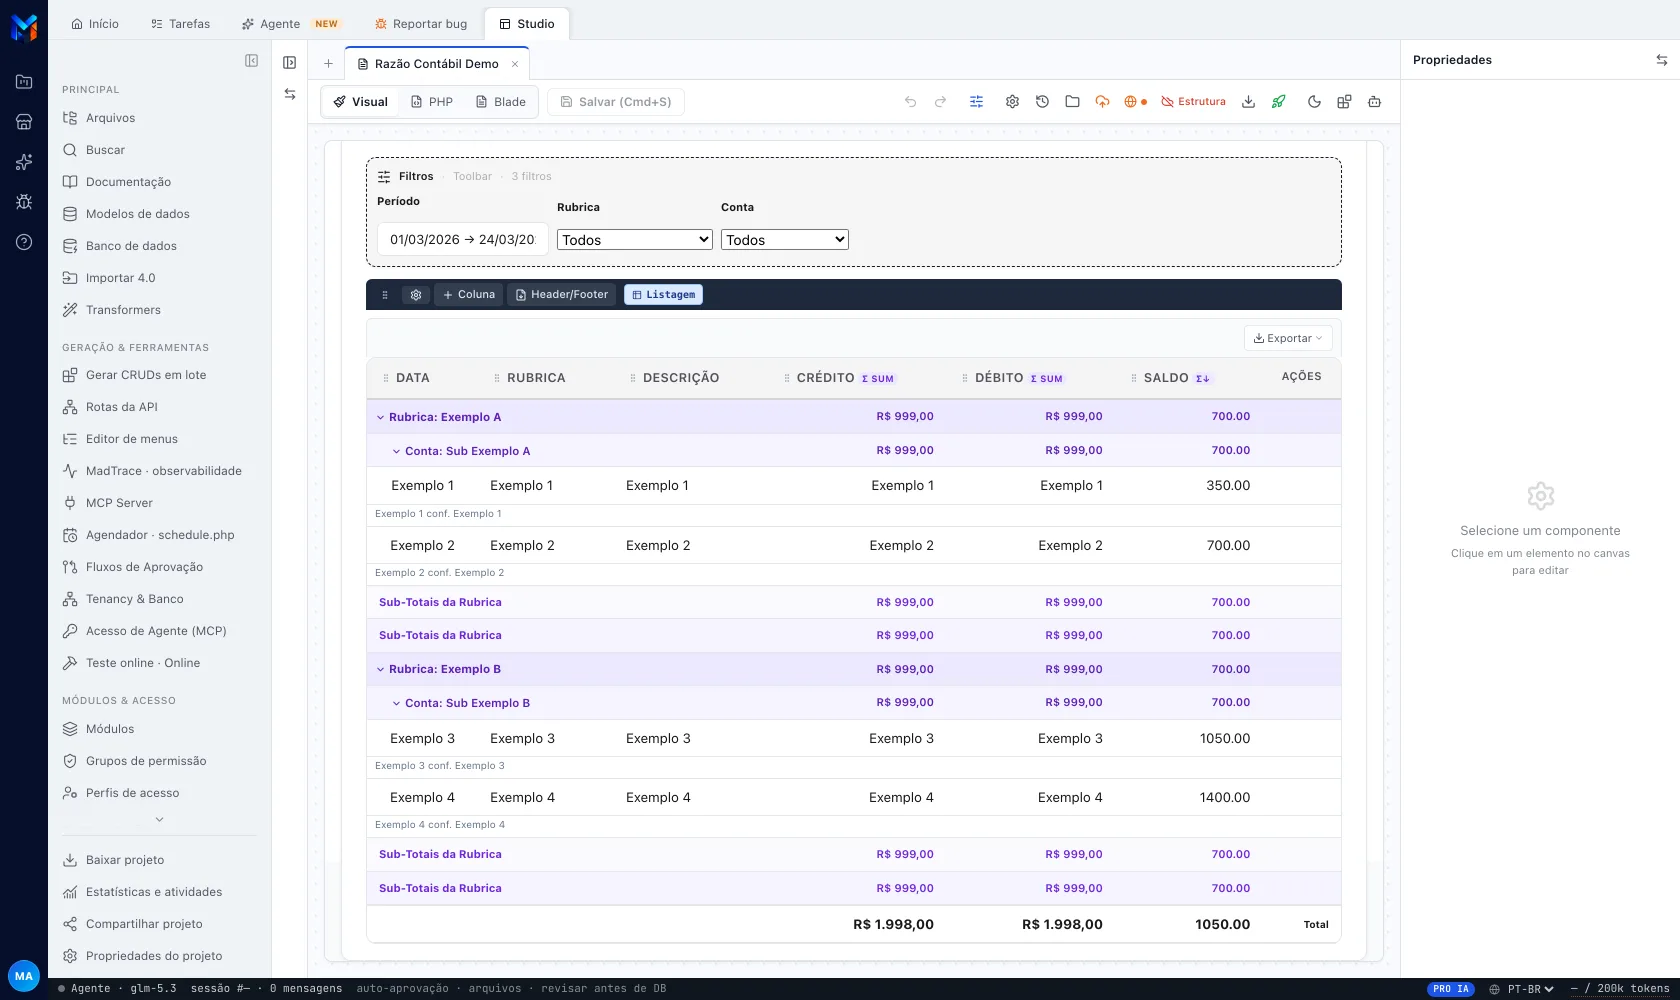The image size is (1680, 1000).
Task: Open the version history clock icon
Action: 1042,102
